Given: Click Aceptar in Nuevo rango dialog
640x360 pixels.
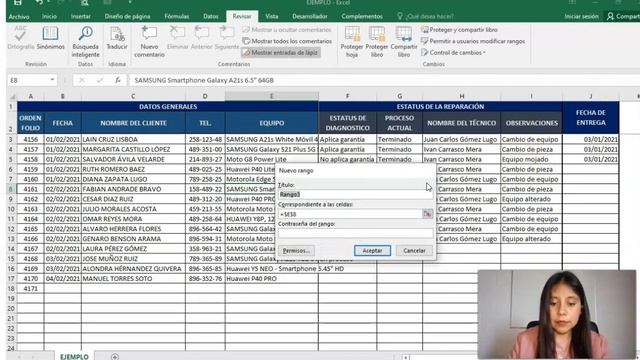Looking at the screenshot, I should point(372,251).
